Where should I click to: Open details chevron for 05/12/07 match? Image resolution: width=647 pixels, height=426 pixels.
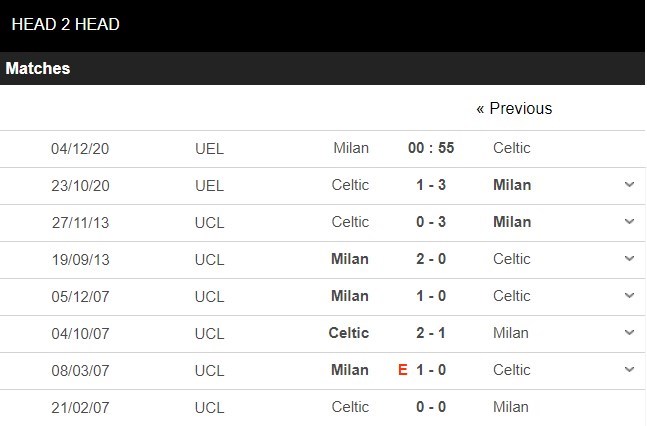coord(629,296)
